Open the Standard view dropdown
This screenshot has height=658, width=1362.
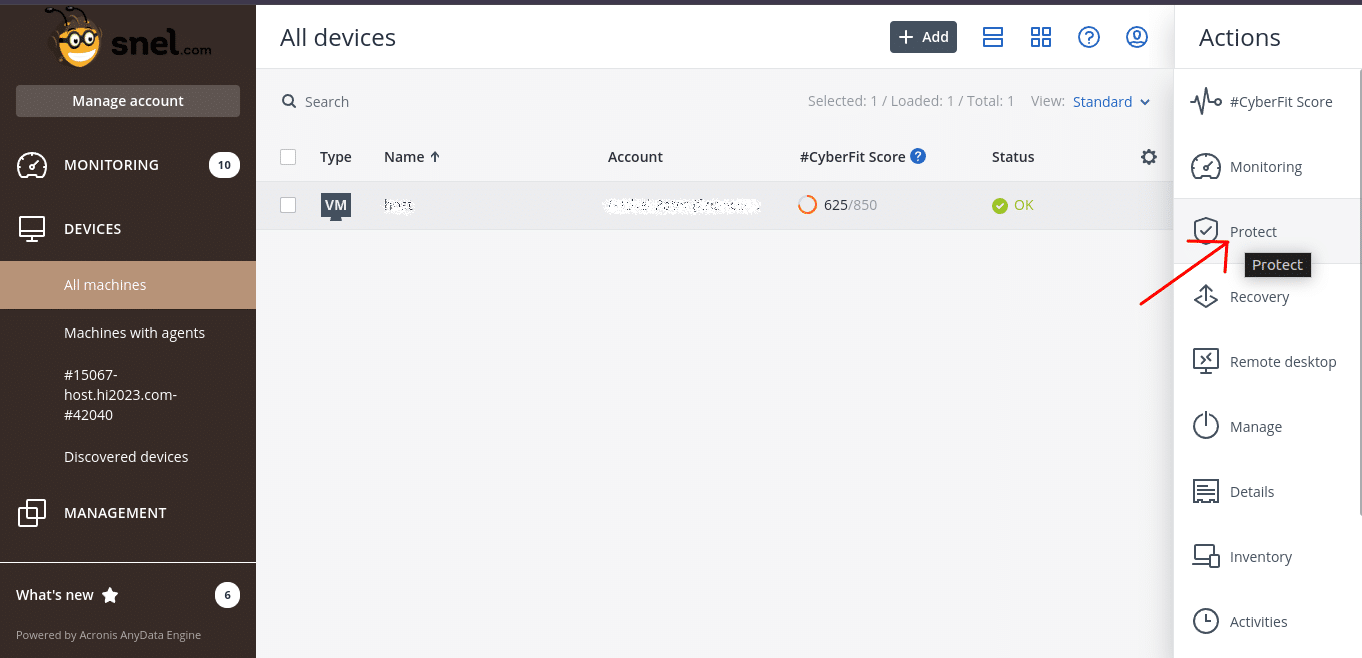[1111, 102]
